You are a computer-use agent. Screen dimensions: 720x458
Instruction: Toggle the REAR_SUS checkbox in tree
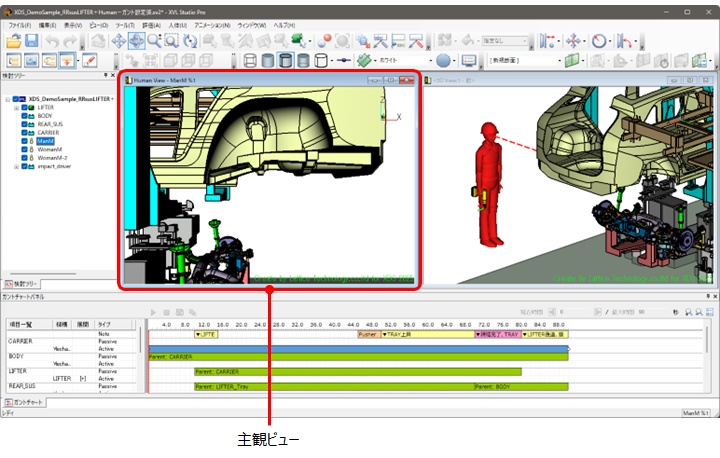[26, 124]
